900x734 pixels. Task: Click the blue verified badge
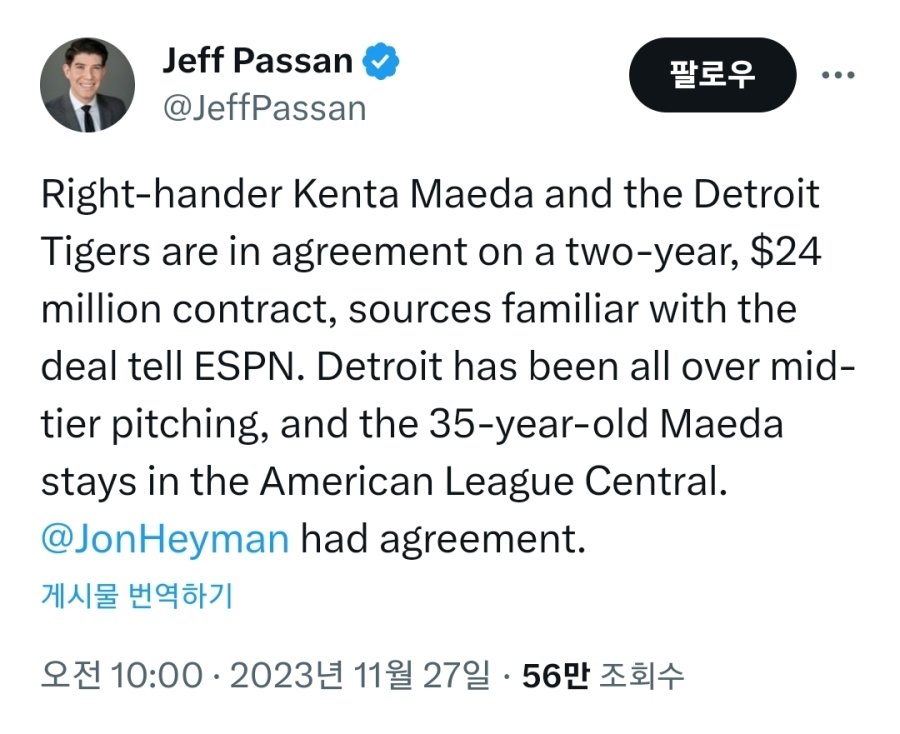tap(380, 62)
